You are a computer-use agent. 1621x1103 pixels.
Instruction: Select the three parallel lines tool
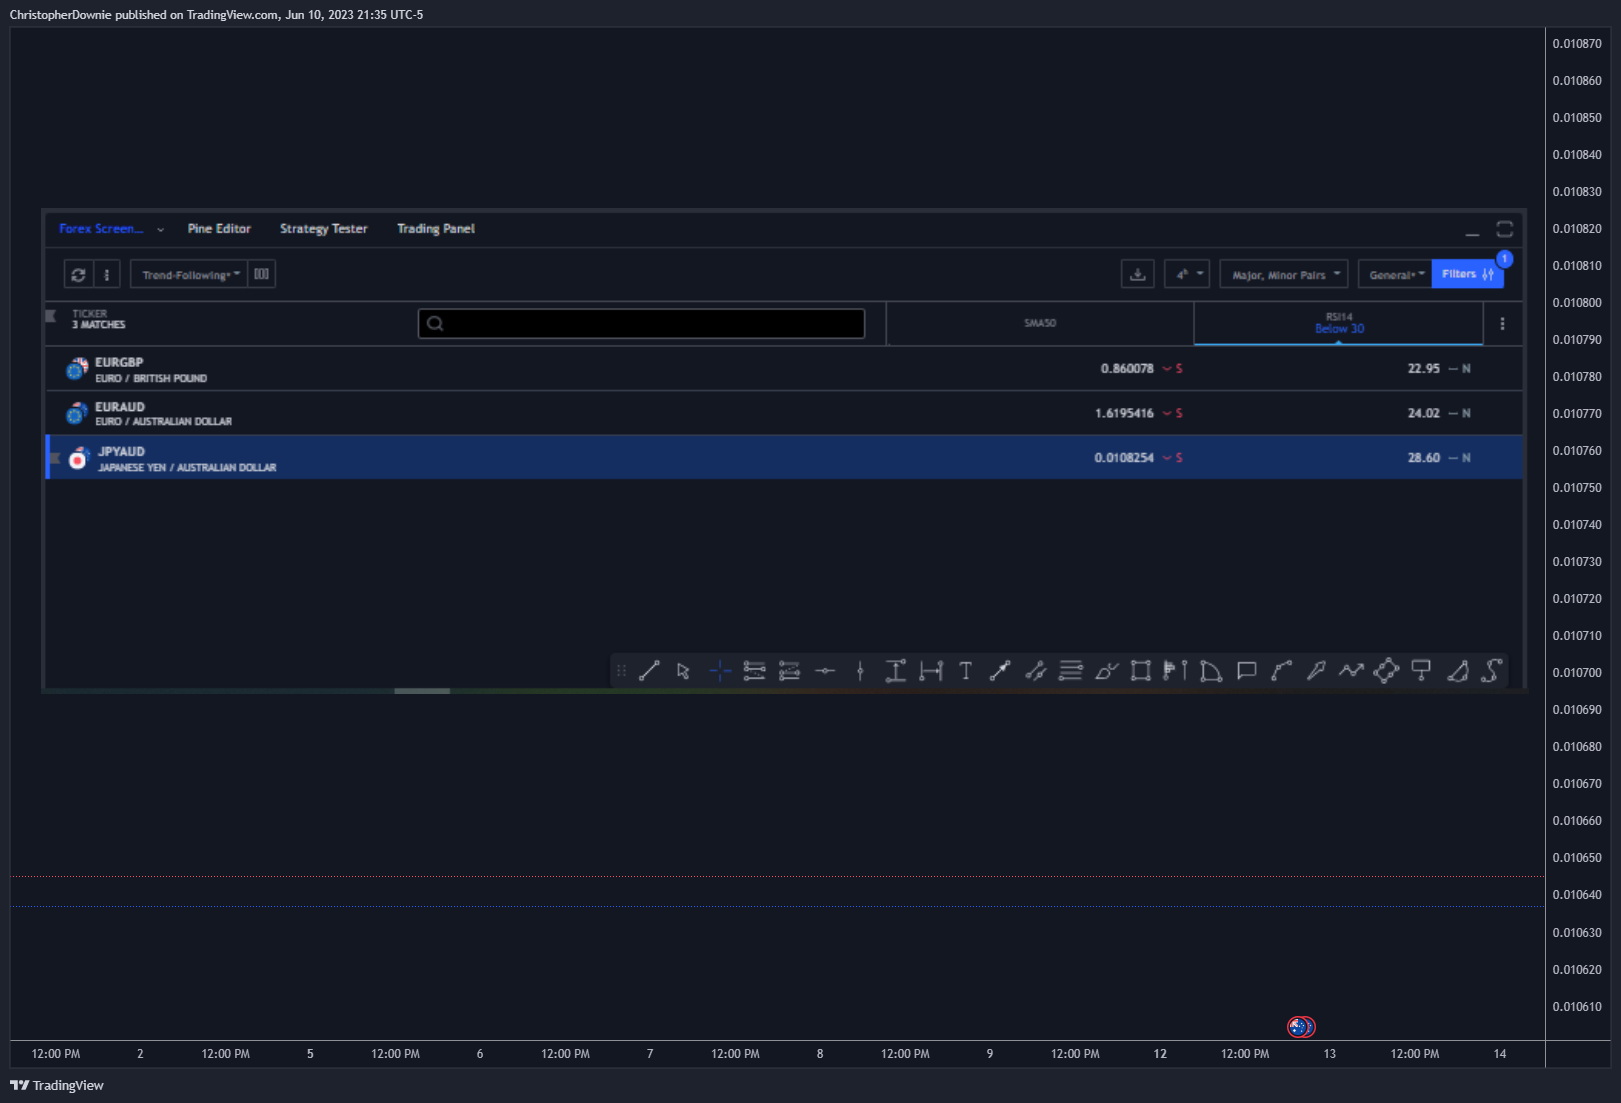[1071, 671]
